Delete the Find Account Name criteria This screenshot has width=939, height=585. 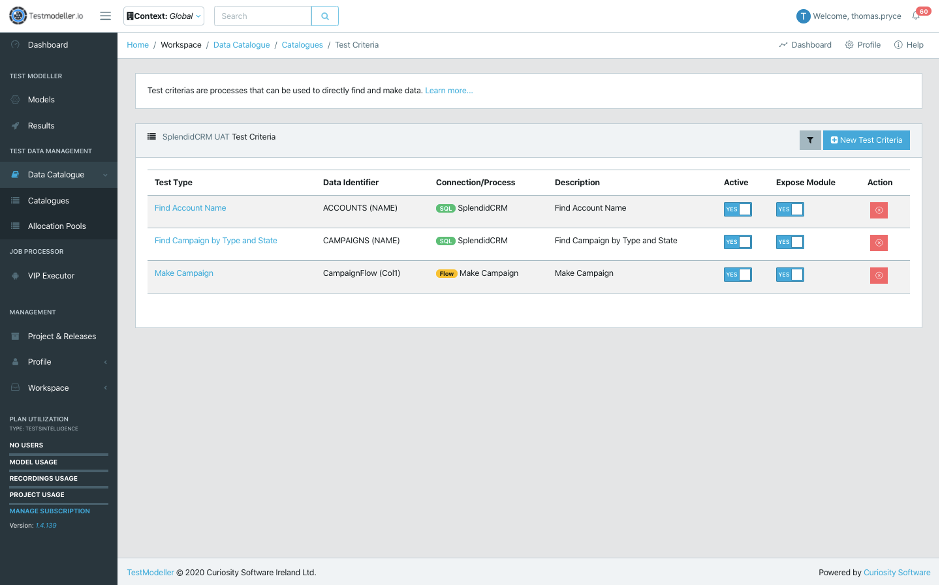(x=878, y=210)
